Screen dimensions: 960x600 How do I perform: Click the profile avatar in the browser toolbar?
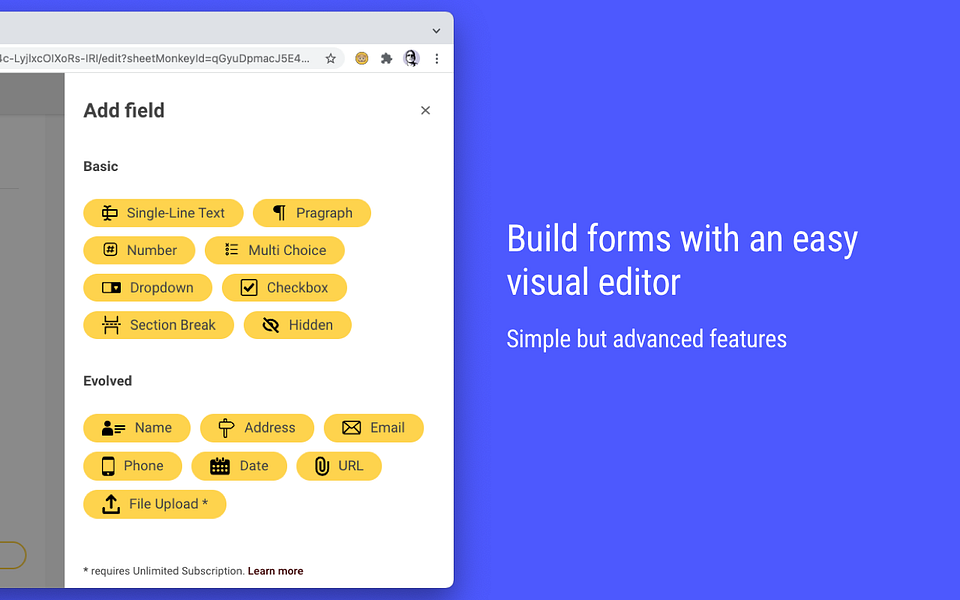point(411,58)
